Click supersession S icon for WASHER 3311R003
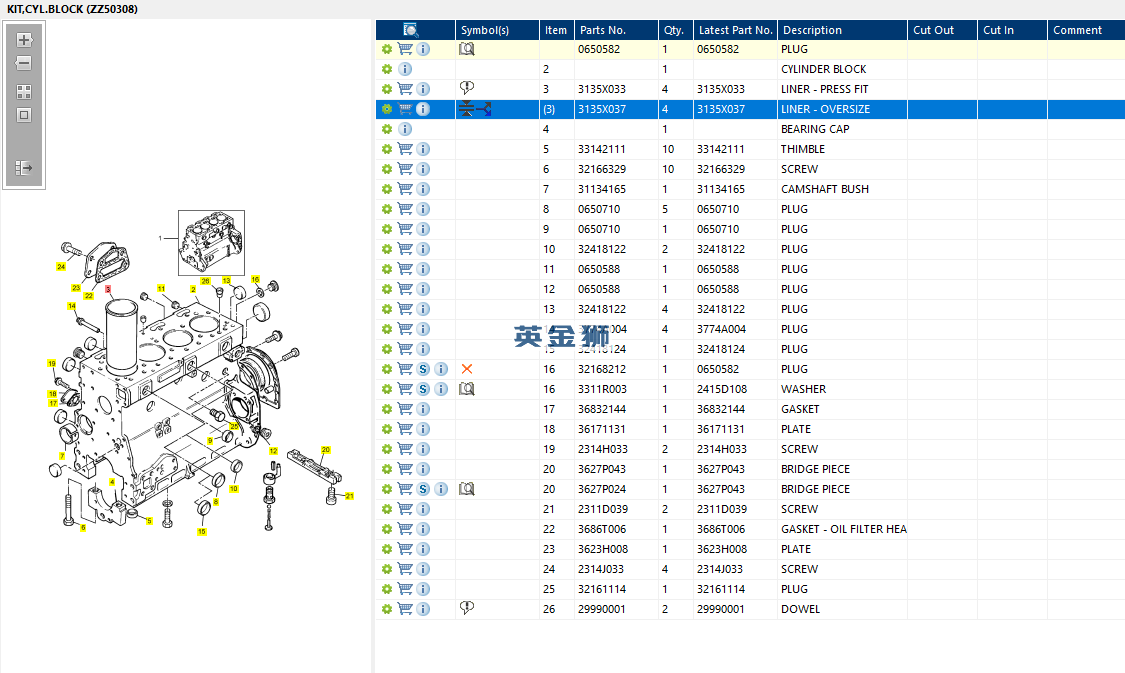This screenshot has height=673, width=1125. click(x=423, y=389)
